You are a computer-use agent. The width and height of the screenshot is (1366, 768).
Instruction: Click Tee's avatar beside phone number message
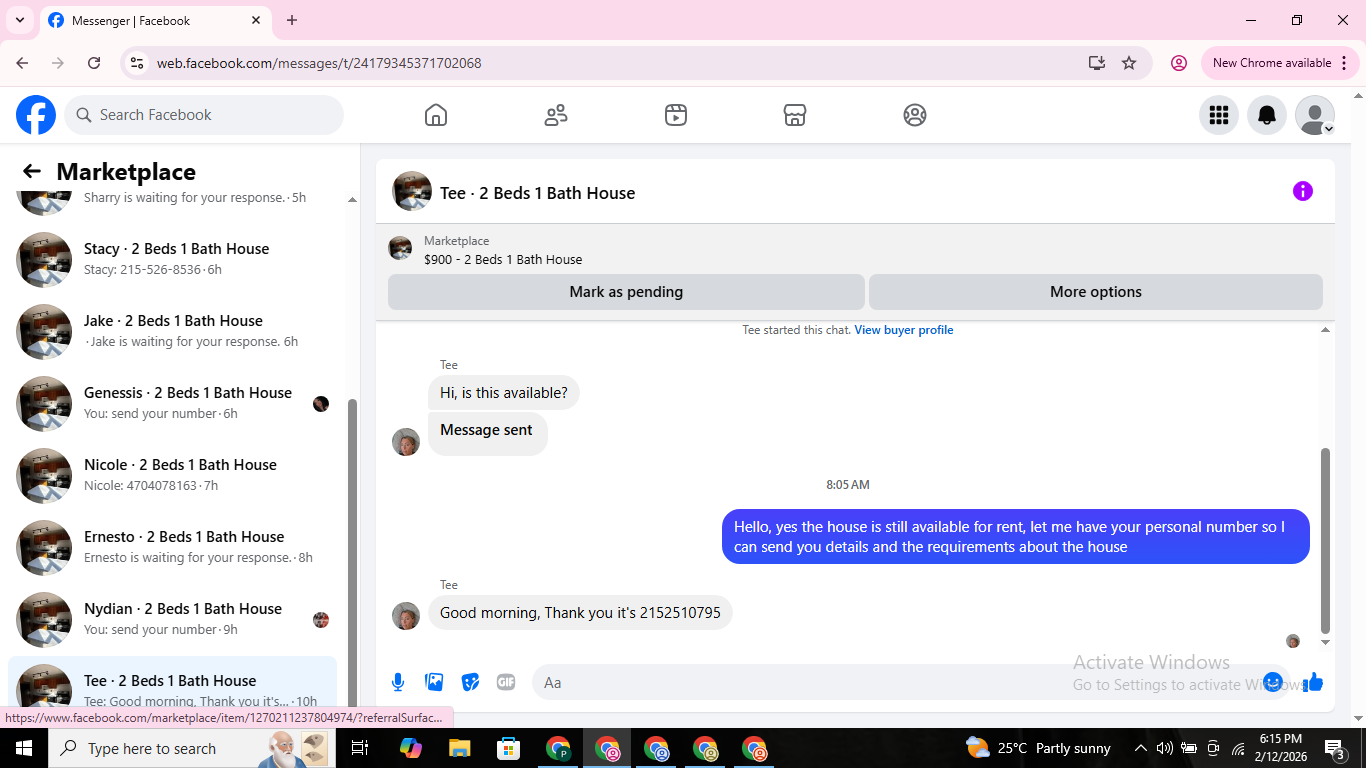coord(406,616)
